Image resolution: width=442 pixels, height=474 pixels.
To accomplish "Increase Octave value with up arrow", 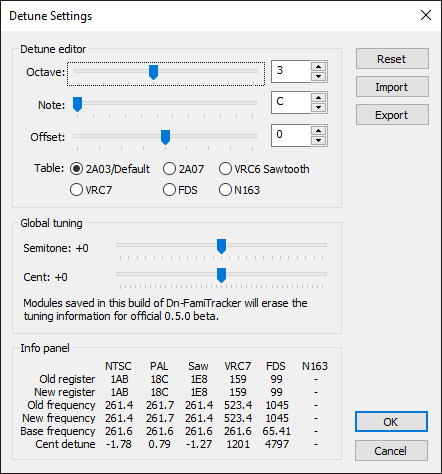I will (x=319, y=67).
